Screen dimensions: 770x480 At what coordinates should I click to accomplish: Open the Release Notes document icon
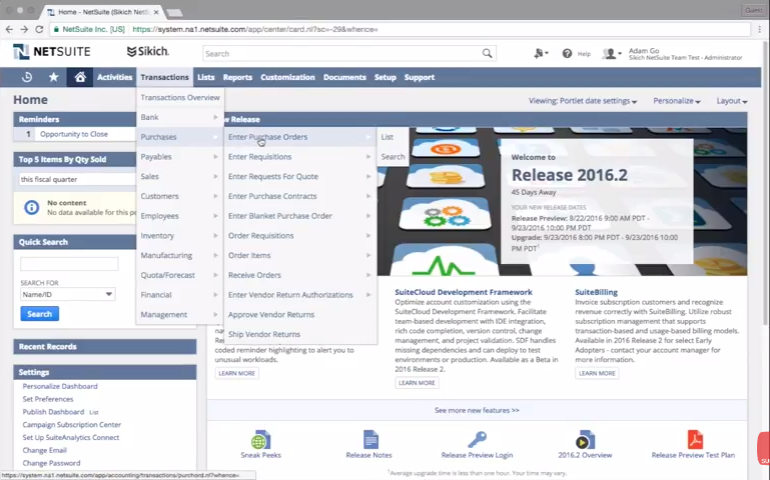[370, 440]
